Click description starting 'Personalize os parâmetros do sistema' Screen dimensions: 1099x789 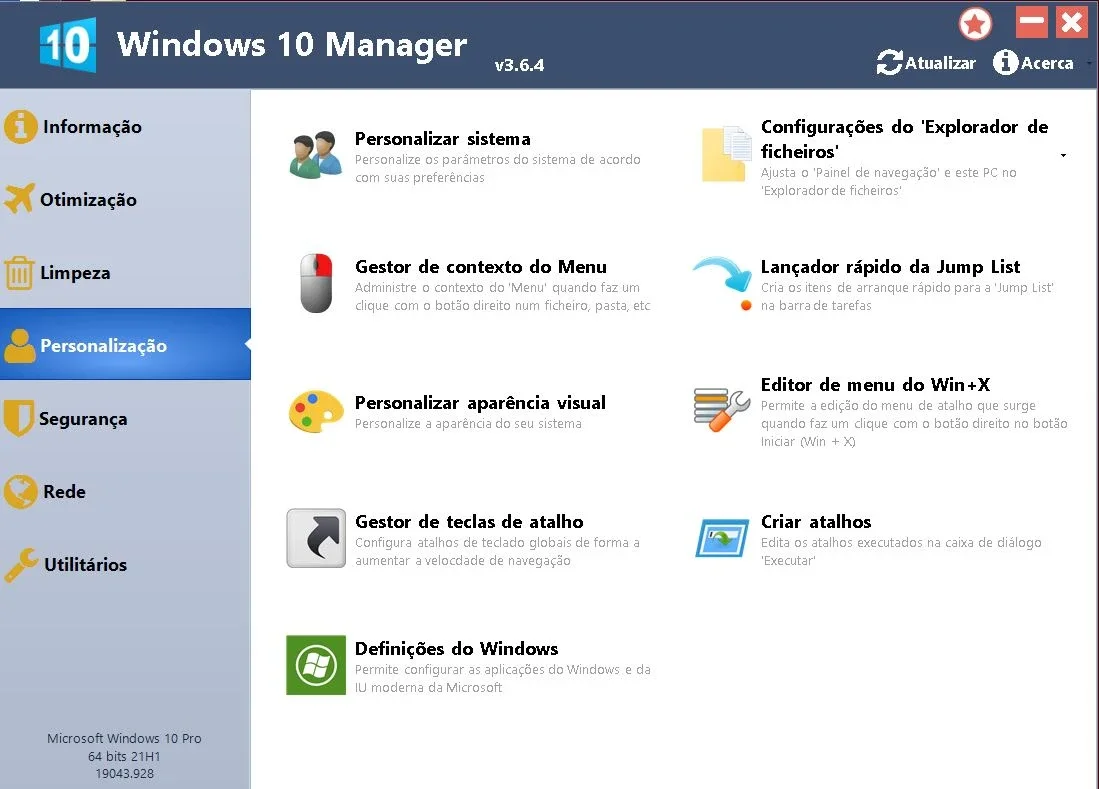point(498,168)
